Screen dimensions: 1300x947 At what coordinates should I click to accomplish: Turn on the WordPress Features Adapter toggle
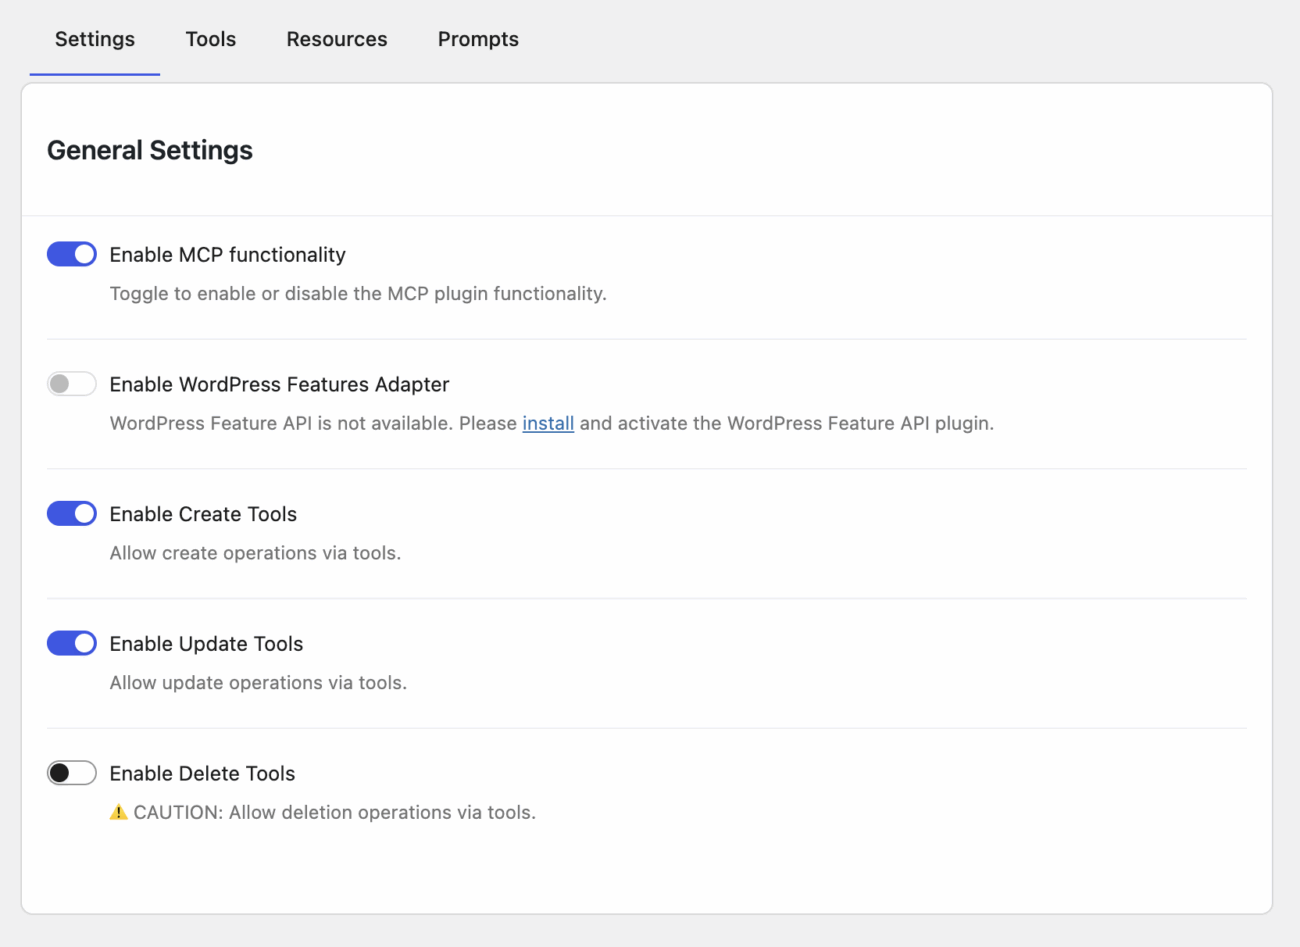[71, 383]
